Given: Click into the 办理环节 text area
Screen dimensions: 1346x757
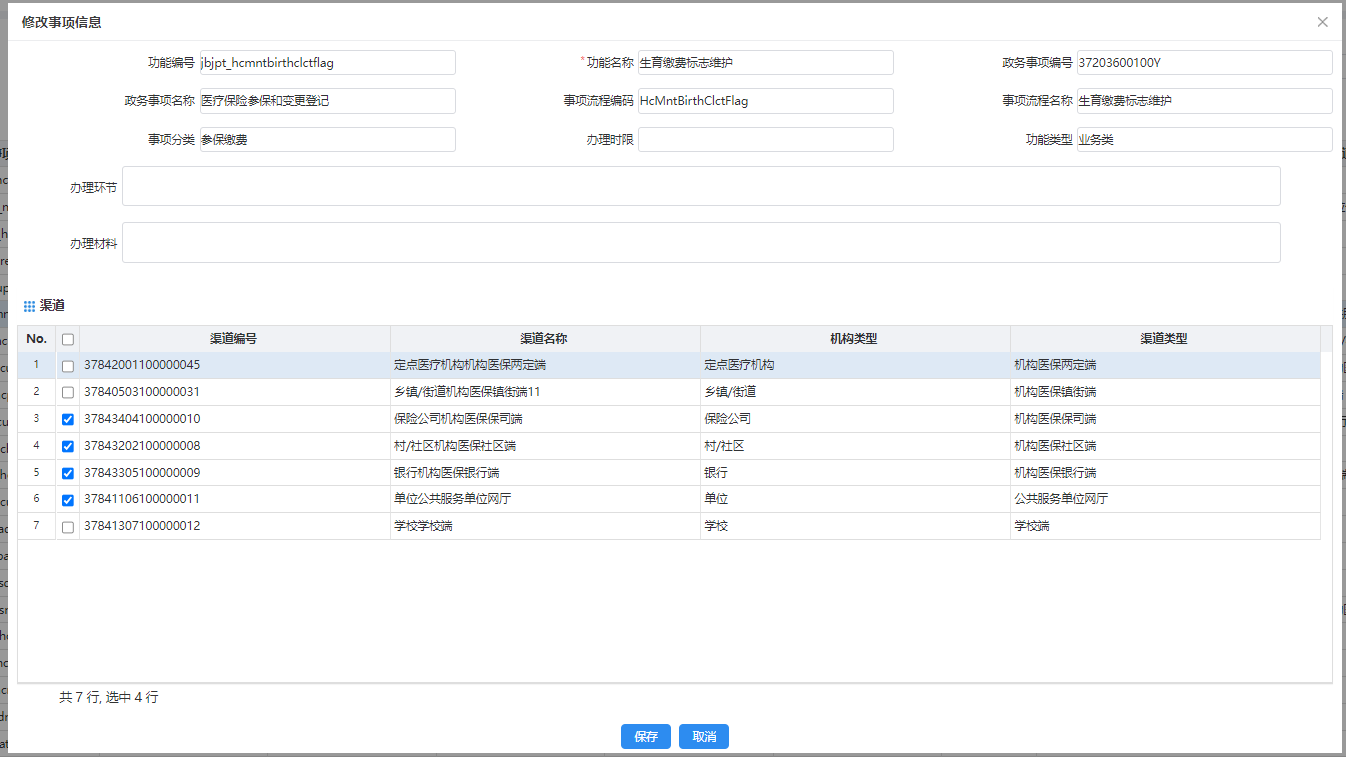Looking at the screenshot, I should 700,187.
